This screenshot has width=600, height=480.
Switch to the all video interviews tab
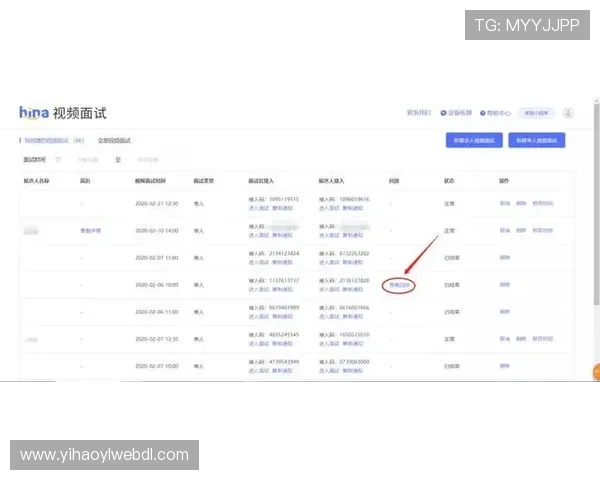[x=114, y=140]
